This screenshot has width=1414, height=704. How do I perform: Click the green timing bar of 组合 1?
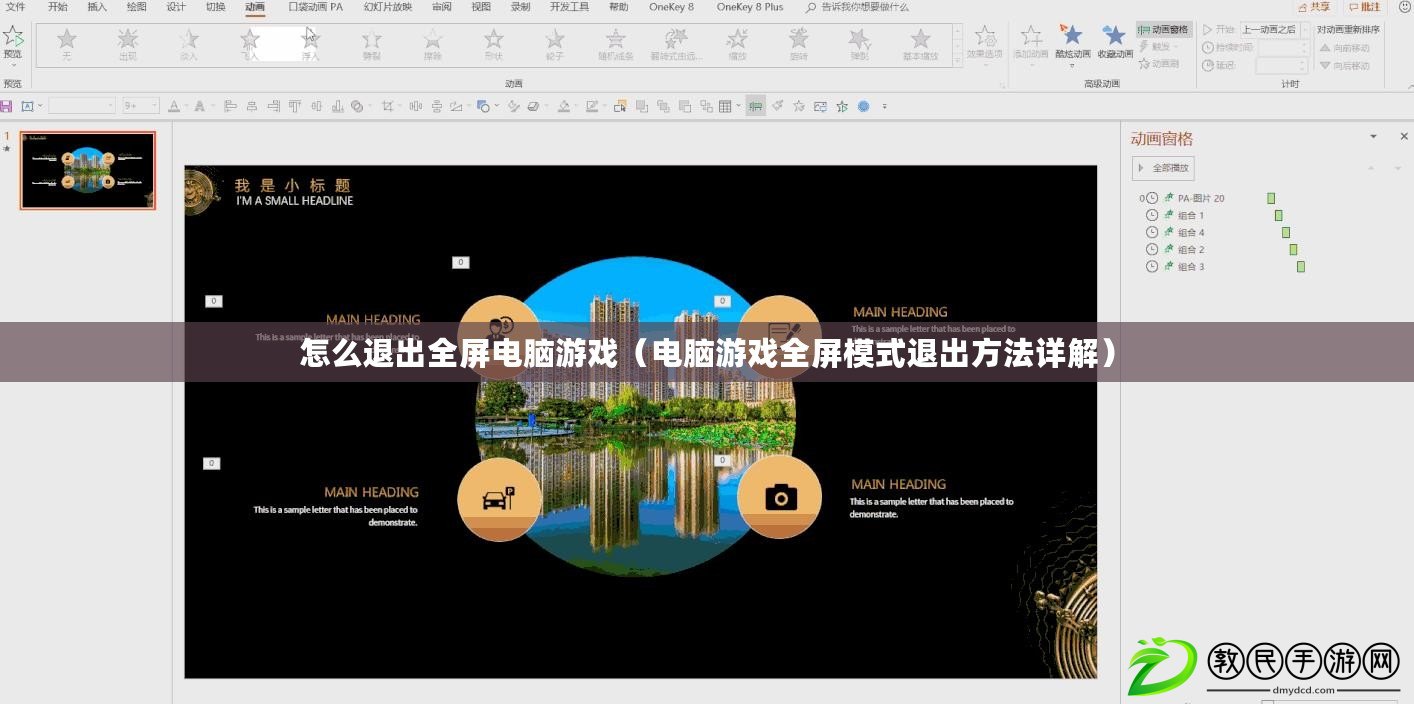(1278, 215)
